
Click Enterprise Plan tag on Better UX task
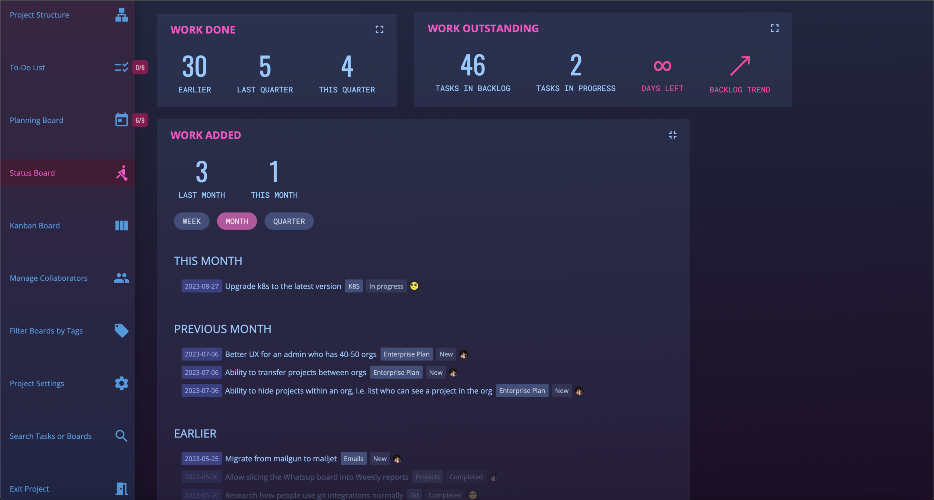pos(406,354)
